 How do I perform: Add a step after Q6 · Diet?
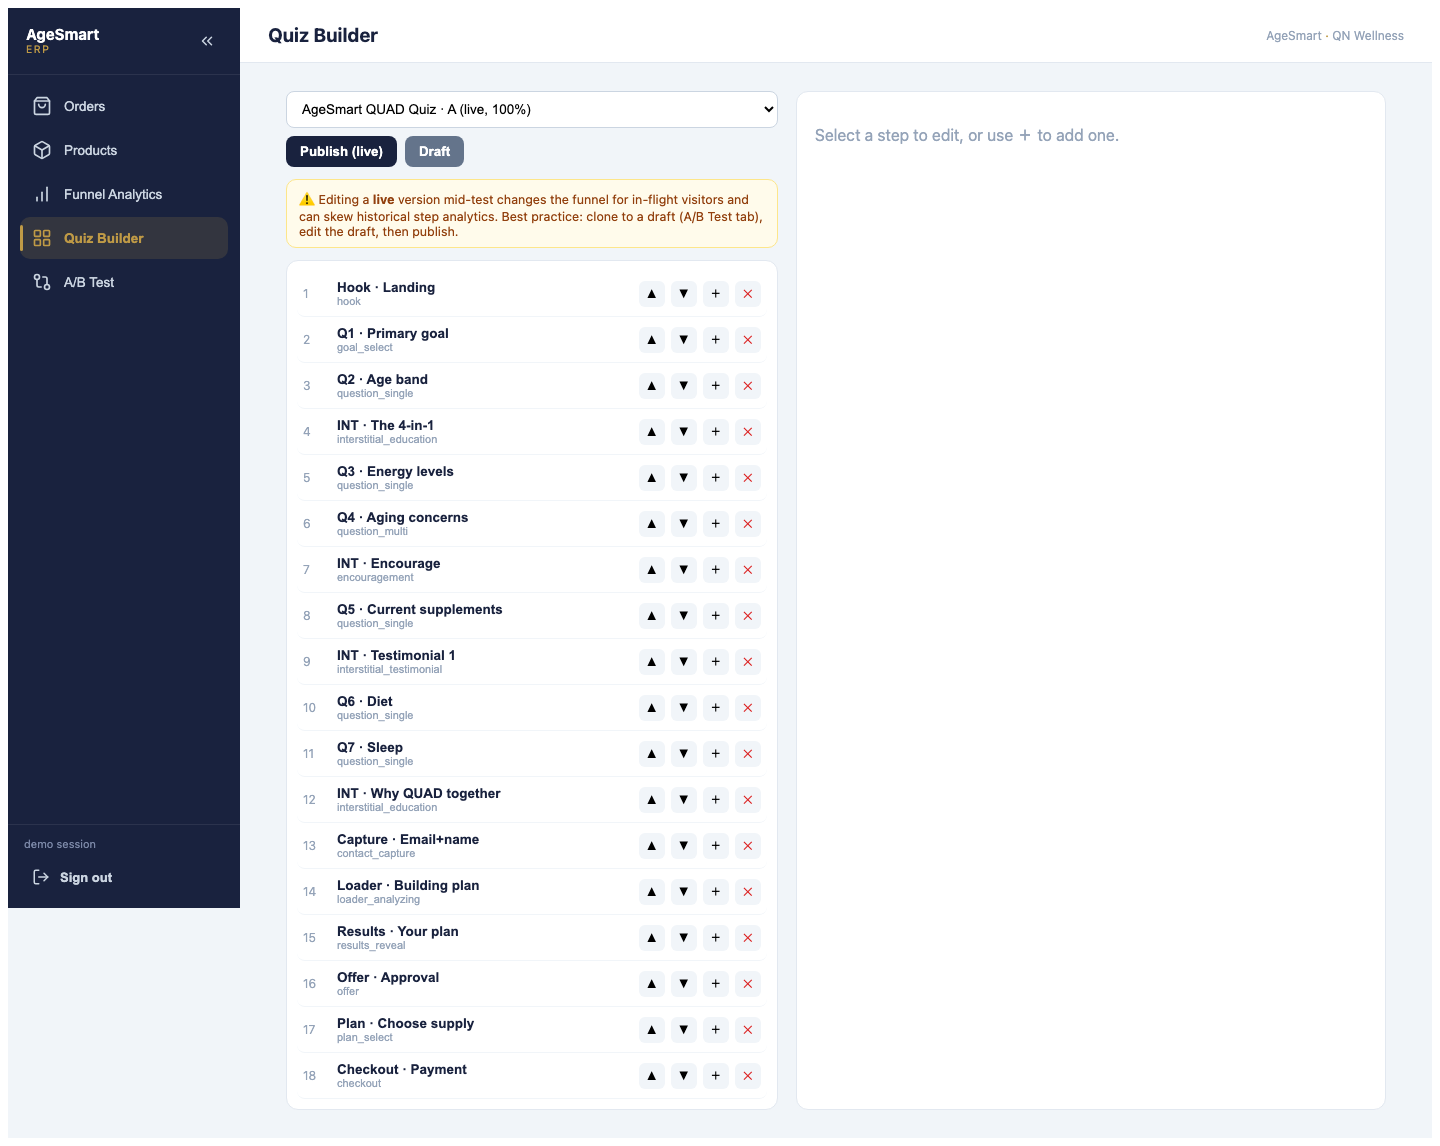(716, 708)
